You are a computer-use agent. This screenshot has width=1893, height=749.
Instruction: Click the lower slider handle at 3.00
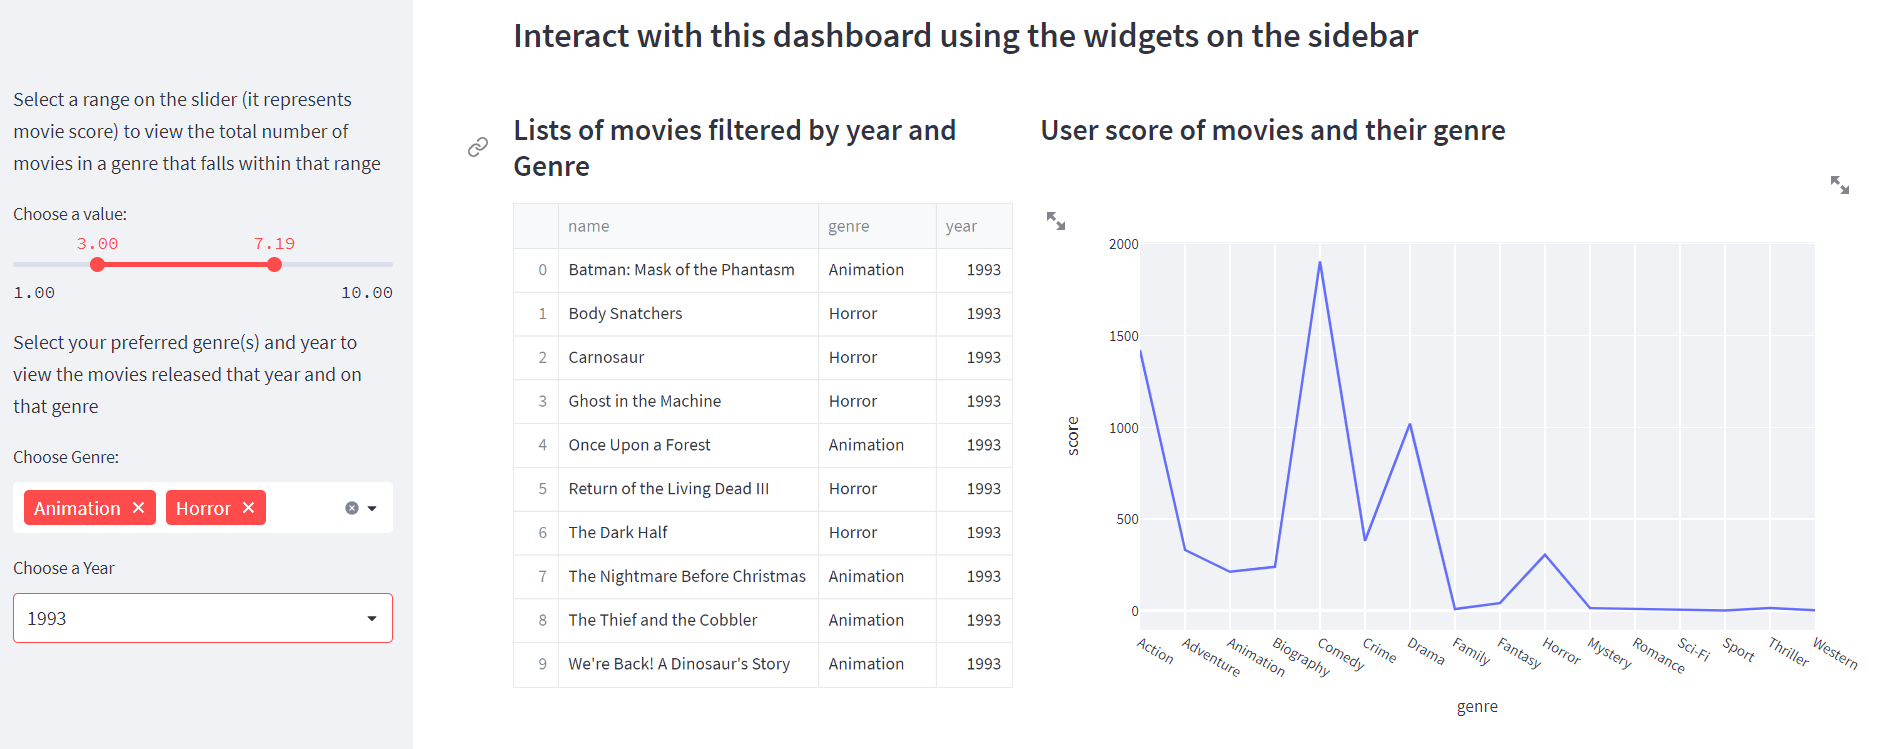97,265
